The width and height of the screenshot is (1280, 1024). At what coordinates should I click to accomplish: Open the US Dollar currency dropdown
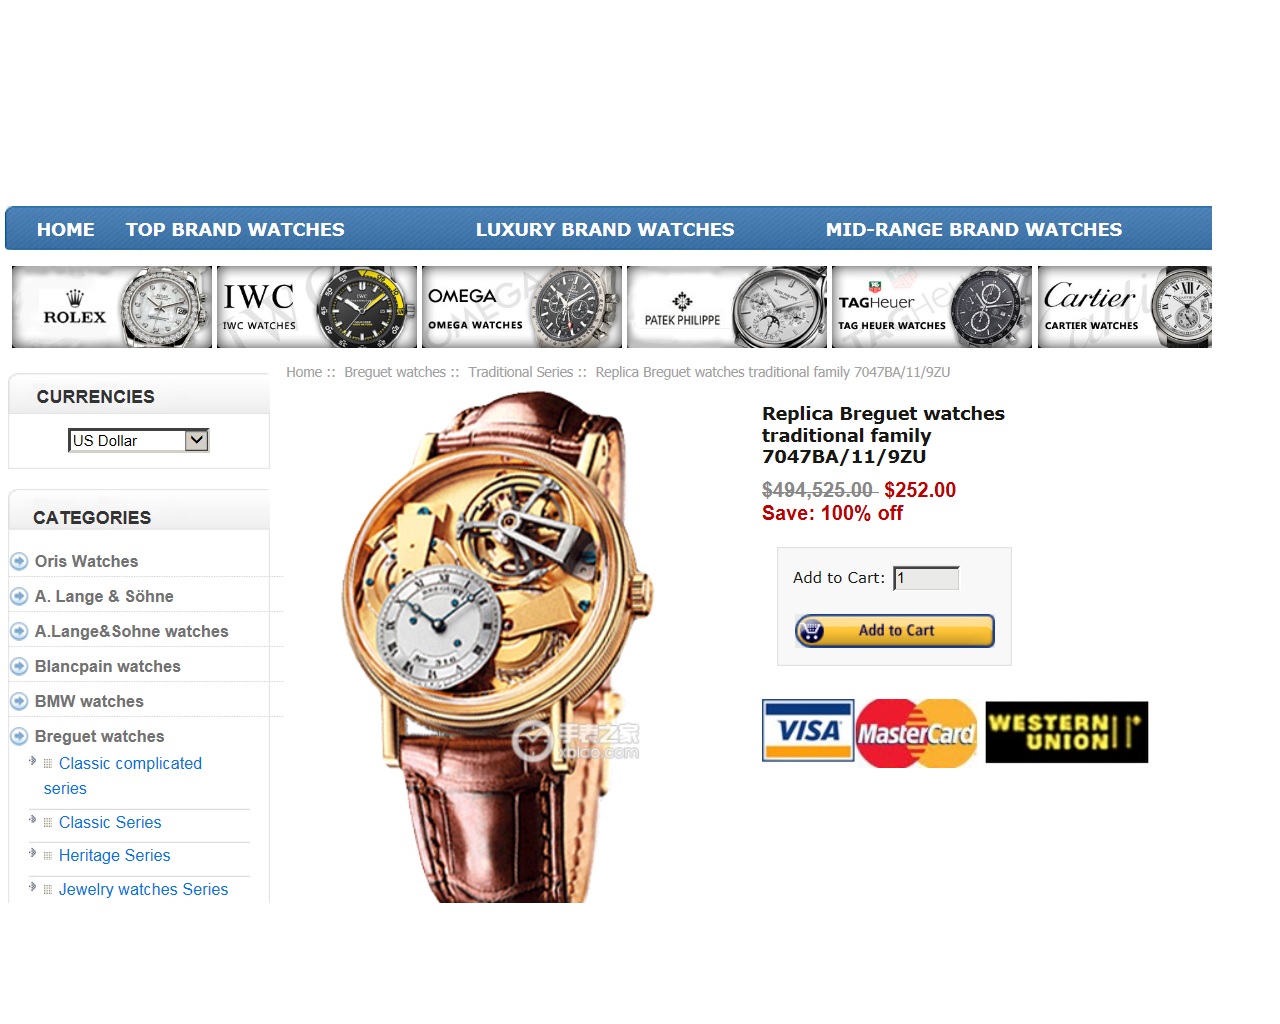(139, 440)
